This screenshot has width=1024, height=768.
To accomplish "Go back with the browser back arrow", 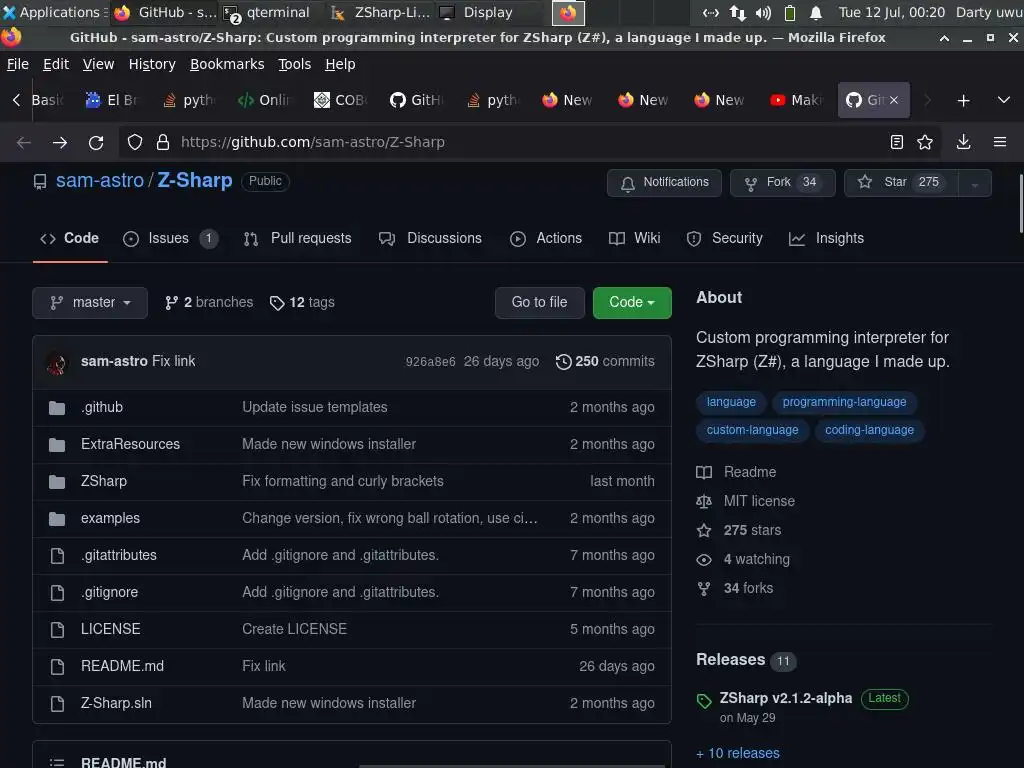I will coord(24,142).
